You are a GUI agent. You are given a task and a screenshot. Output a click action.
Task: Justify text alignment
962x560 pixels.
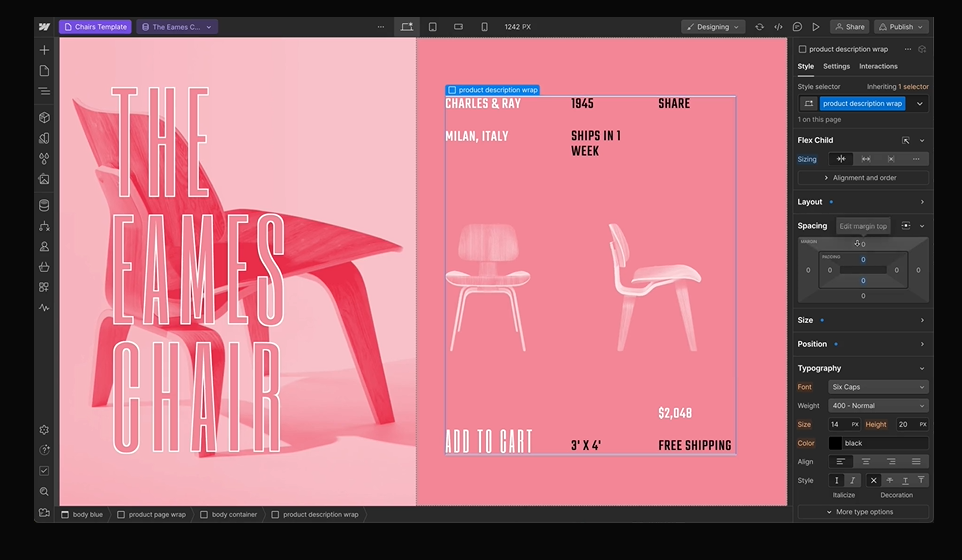click(916, 461)
